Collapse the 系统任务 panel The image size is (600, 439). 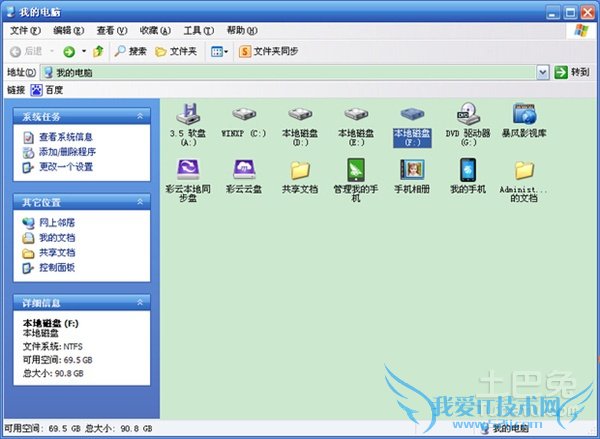[x=140, y=116]
